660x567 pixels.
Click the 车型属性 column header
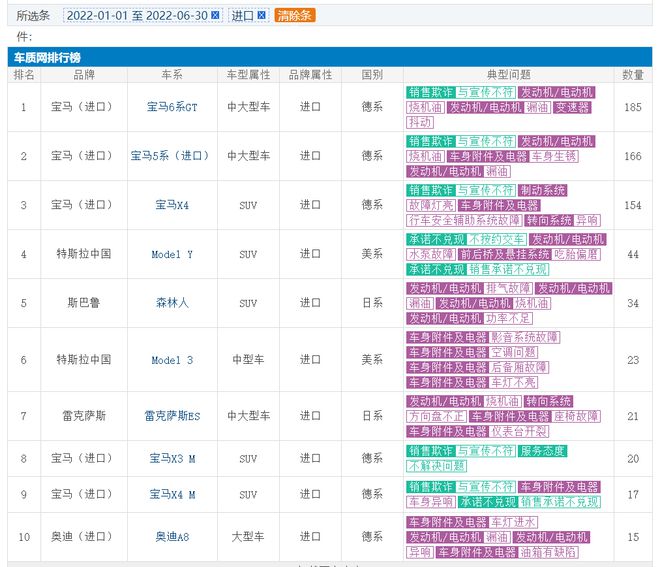pos(248,75)
